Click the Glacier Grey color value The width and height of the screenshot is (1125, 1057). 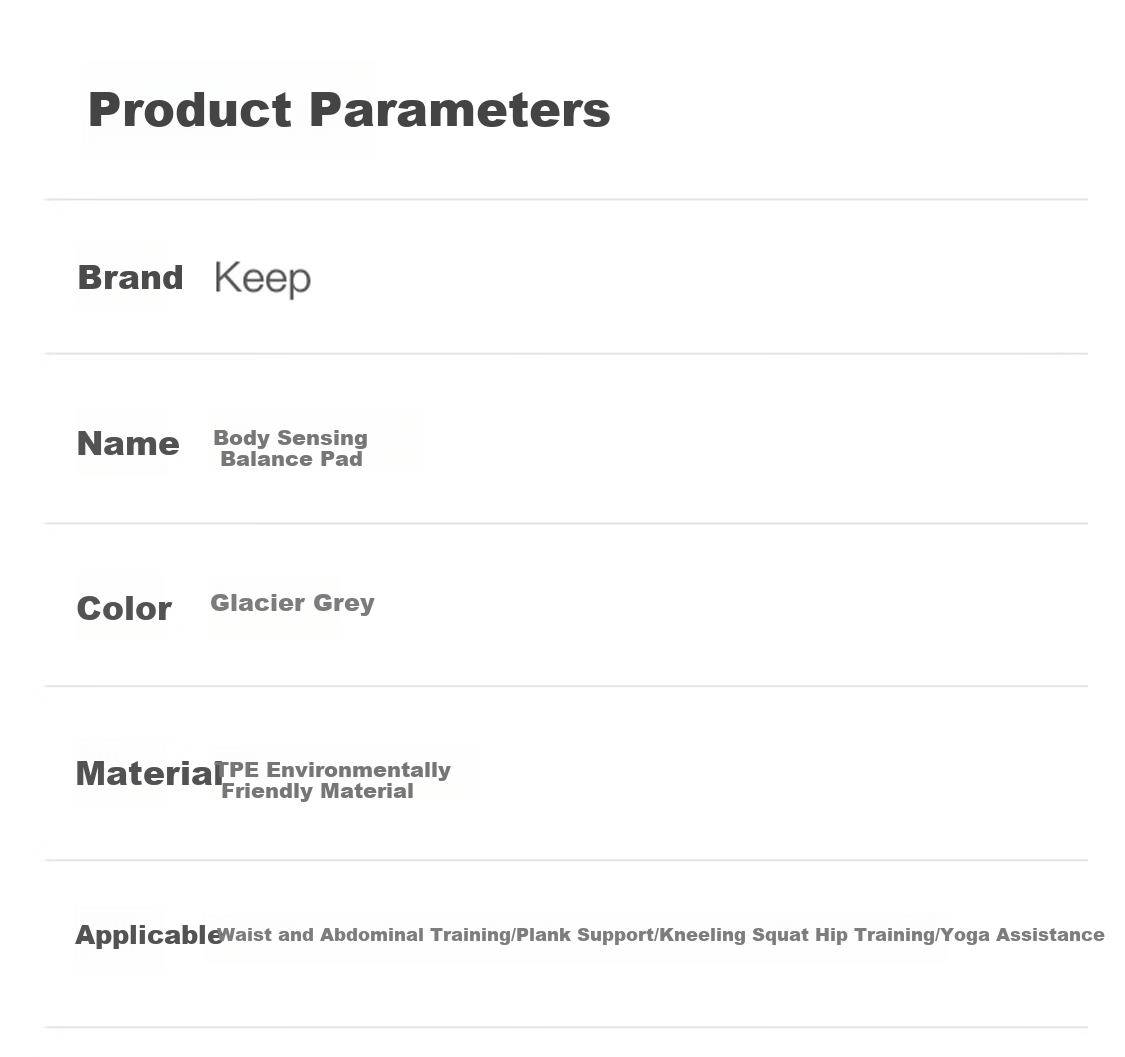[292, 603]
